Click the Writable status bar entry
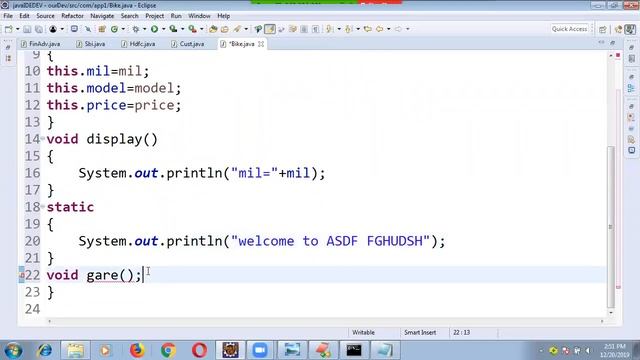 pos(363,333)
